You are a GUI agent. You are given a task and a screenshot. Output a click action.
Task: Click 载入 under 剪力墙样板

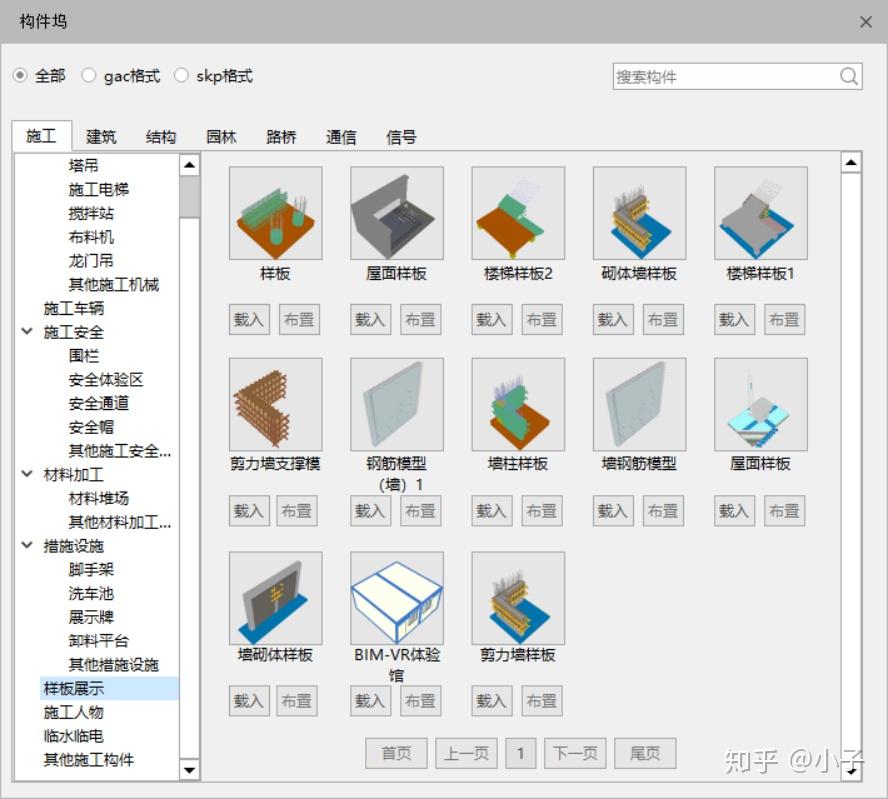tap(490, 700)
